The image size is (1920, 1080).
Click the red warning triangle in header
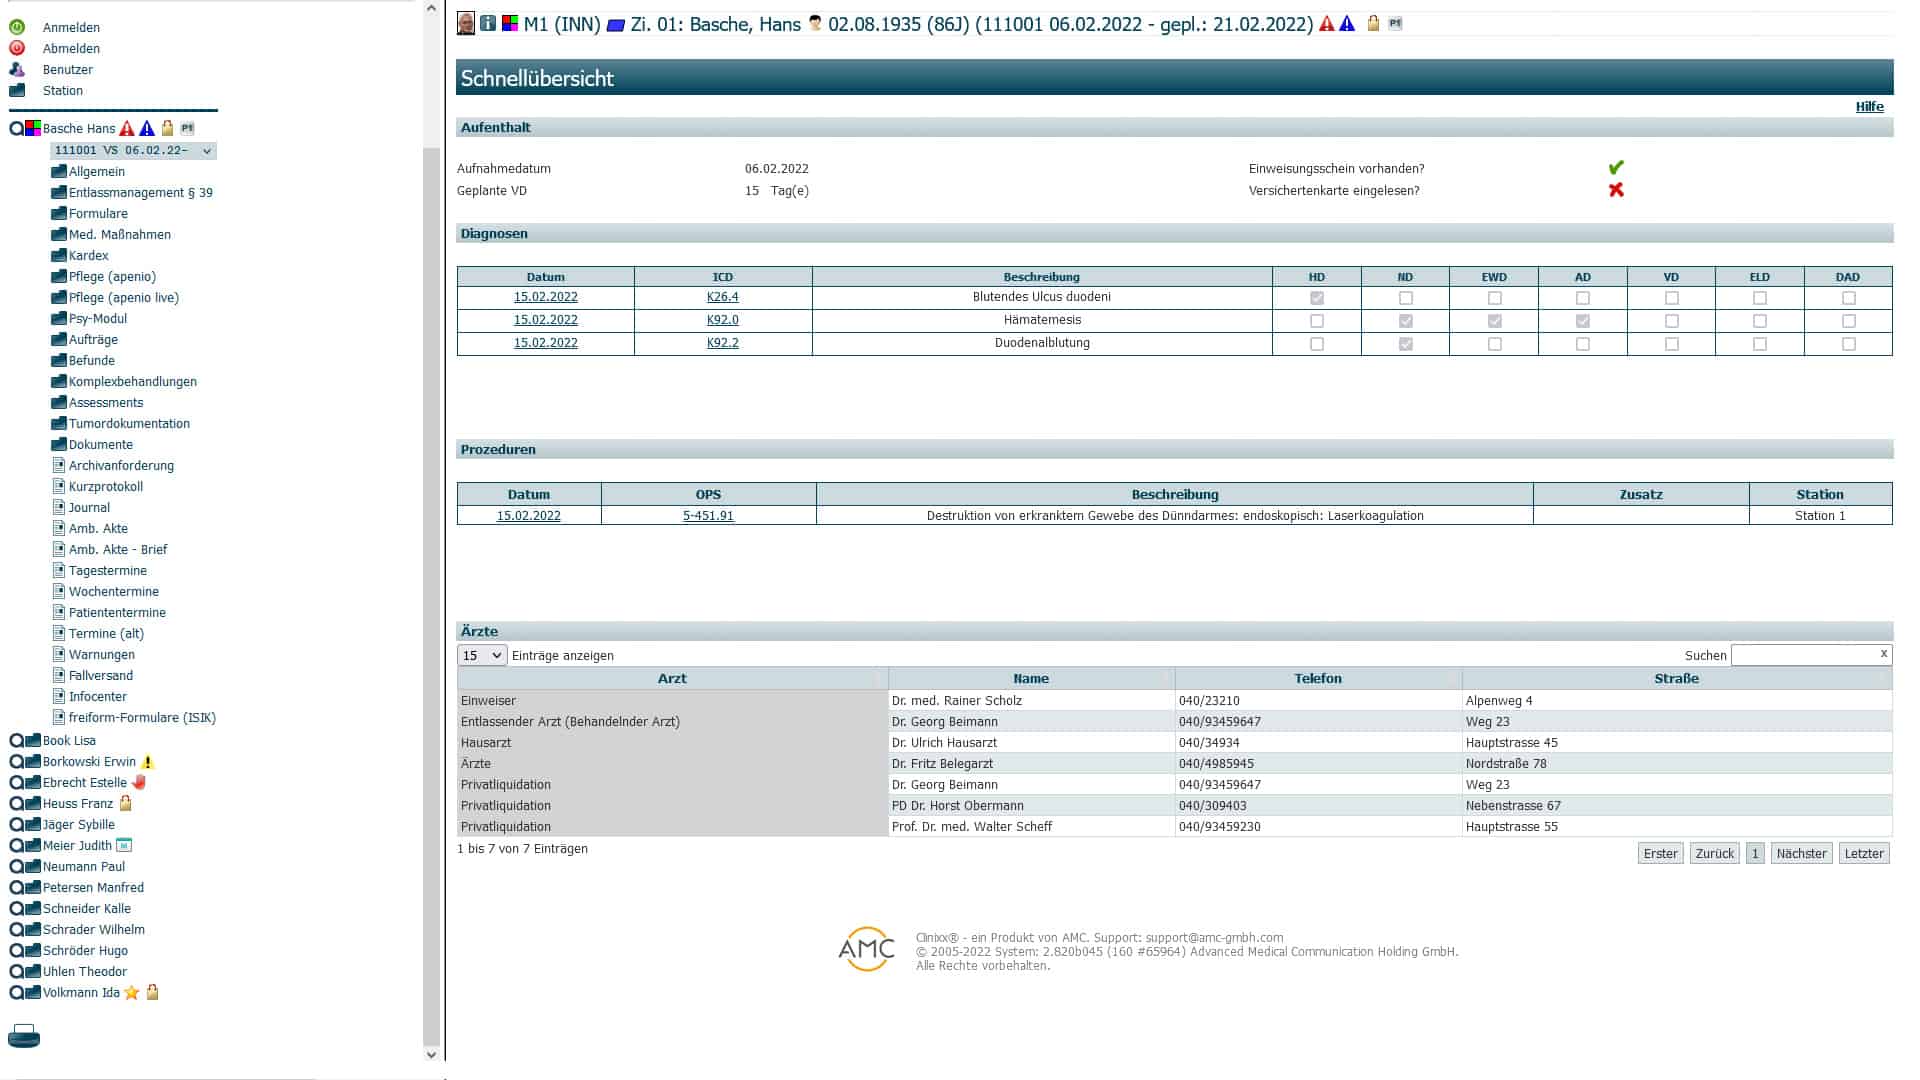pos(1327,23)
